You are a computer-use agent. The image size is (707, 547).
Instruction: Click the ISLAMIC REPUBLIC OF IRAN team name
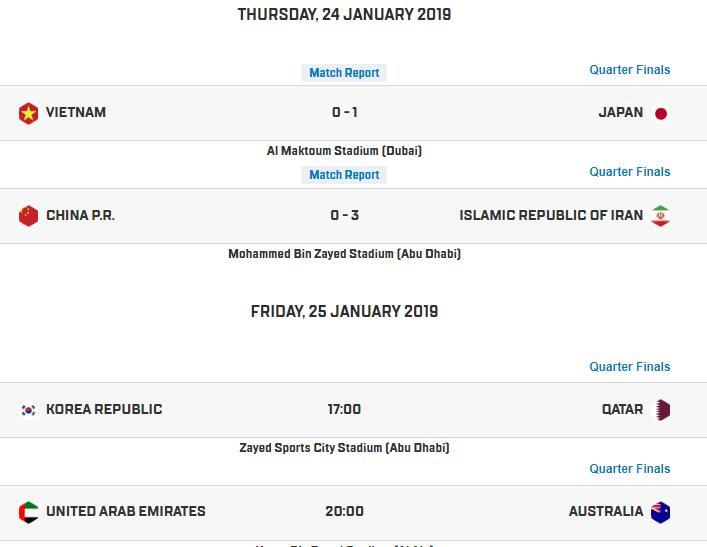pos(551,216)
